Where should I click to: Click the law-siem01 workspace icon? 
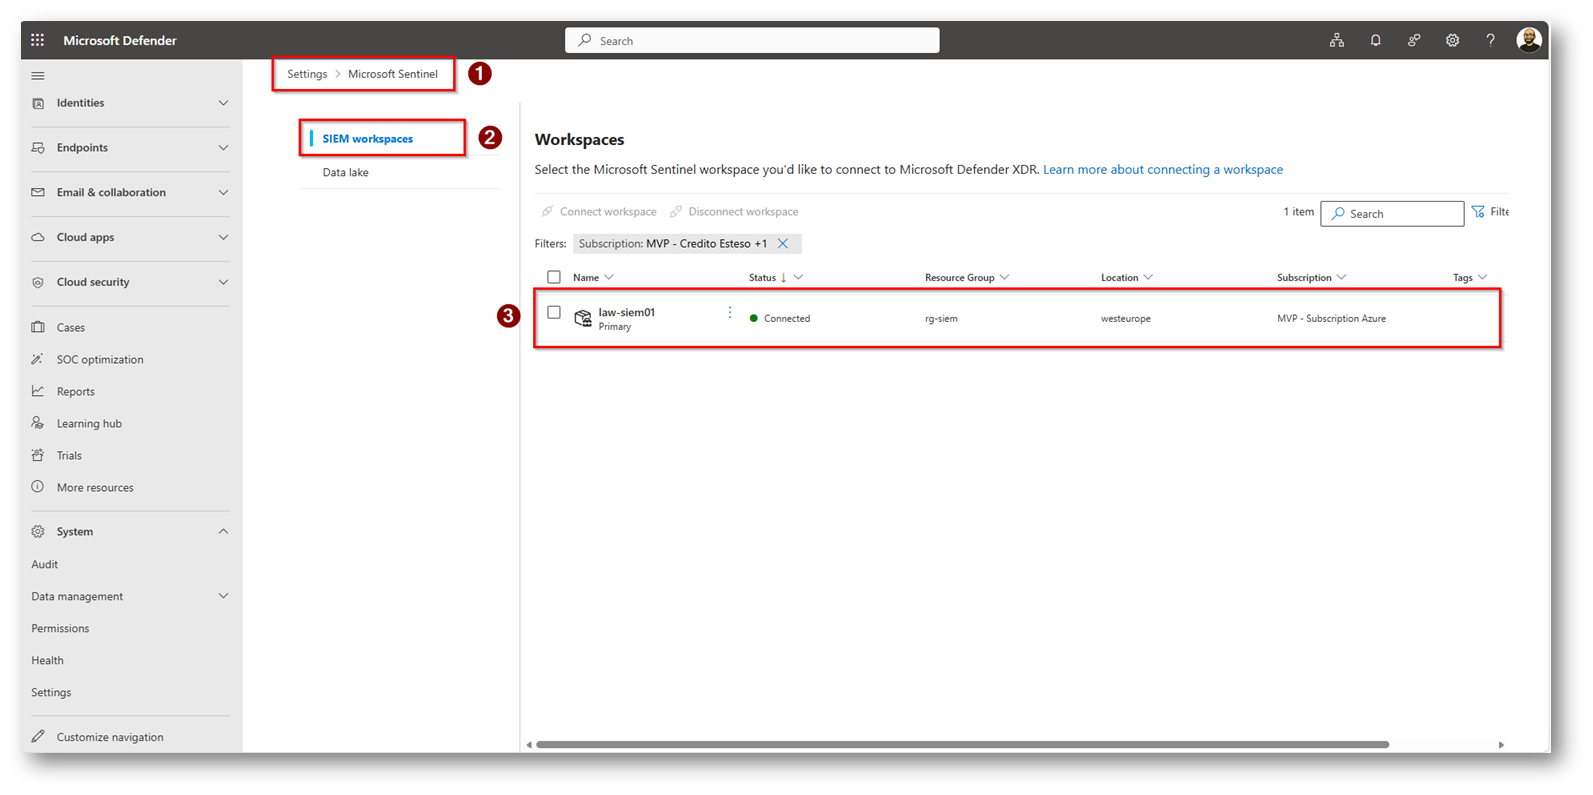click(583, 318)
